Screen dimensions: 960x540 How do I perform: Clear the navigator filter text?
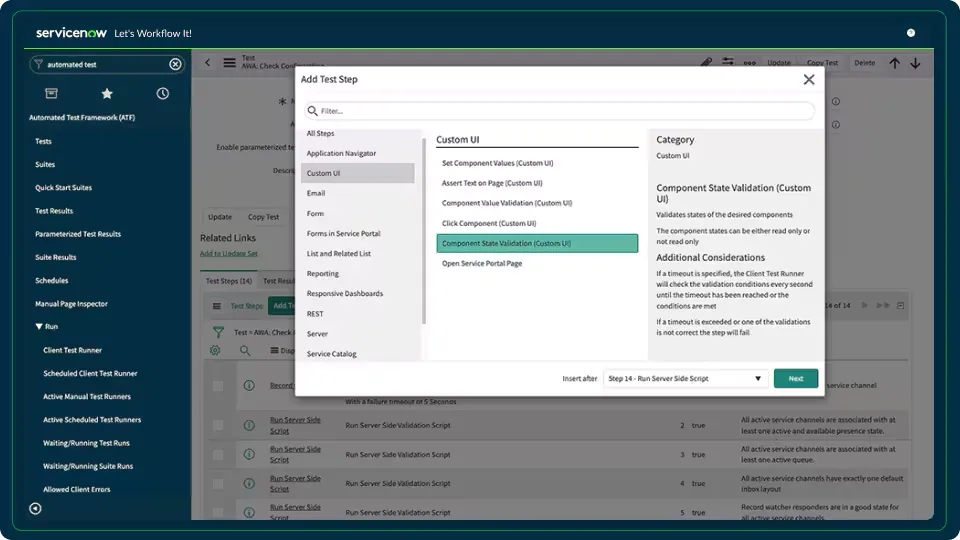[x=175, y=64]
